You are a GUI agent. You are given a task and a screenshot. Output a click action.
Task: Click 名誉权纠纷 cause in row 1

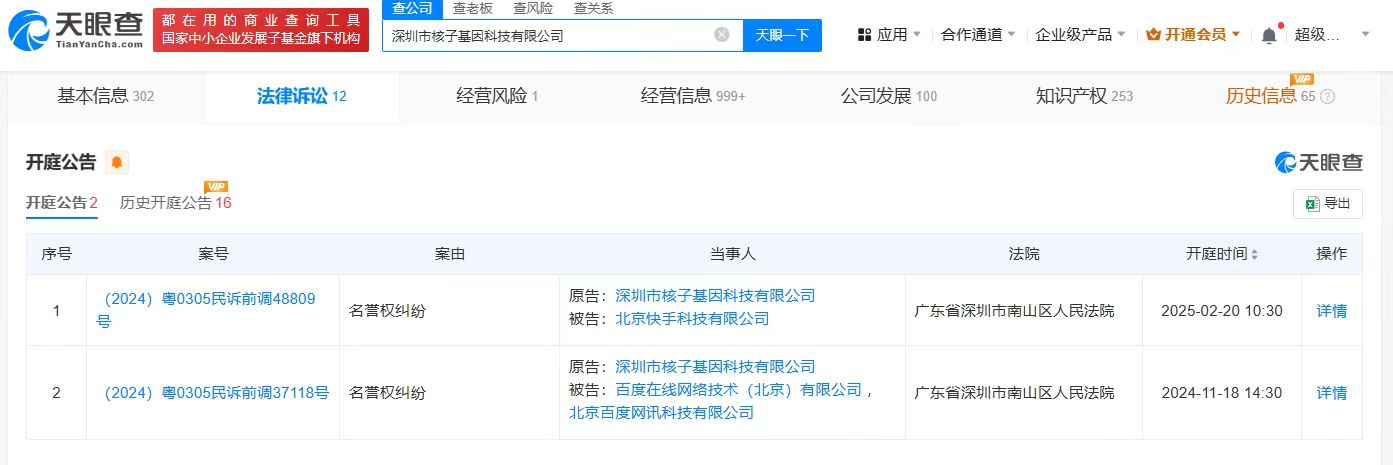coord(388,311)
